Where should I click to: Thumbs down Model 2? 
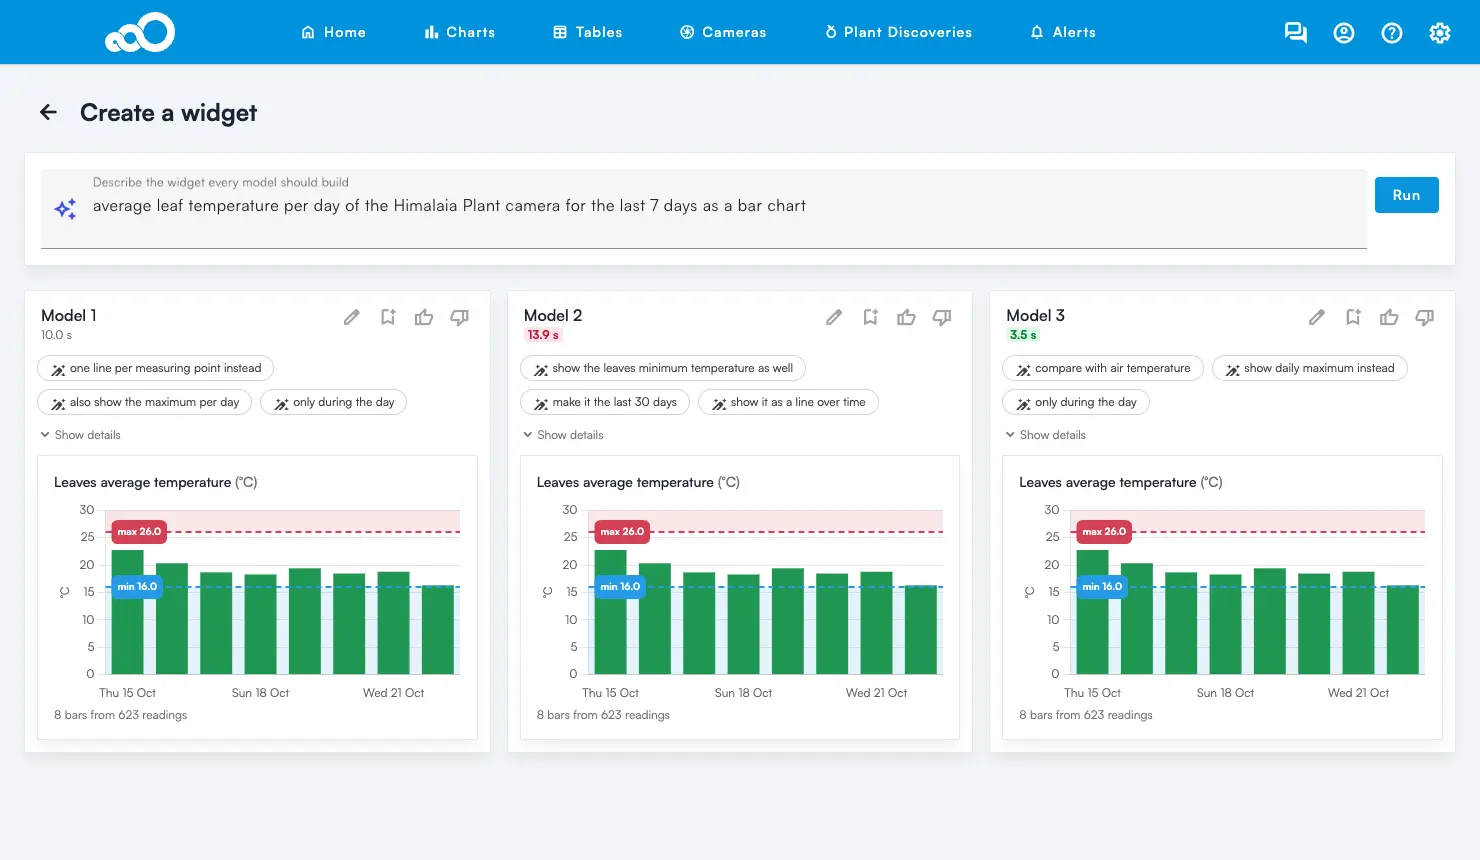click(x=942, y=317)
